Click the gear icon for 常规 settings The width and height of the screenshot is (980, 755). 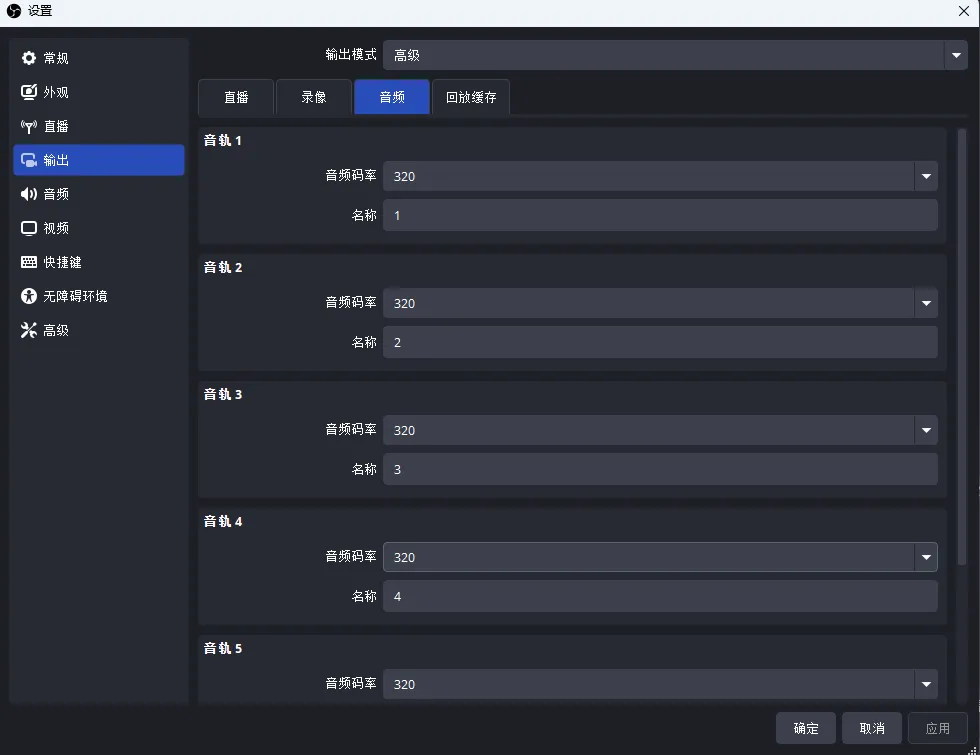click(29, 58)
